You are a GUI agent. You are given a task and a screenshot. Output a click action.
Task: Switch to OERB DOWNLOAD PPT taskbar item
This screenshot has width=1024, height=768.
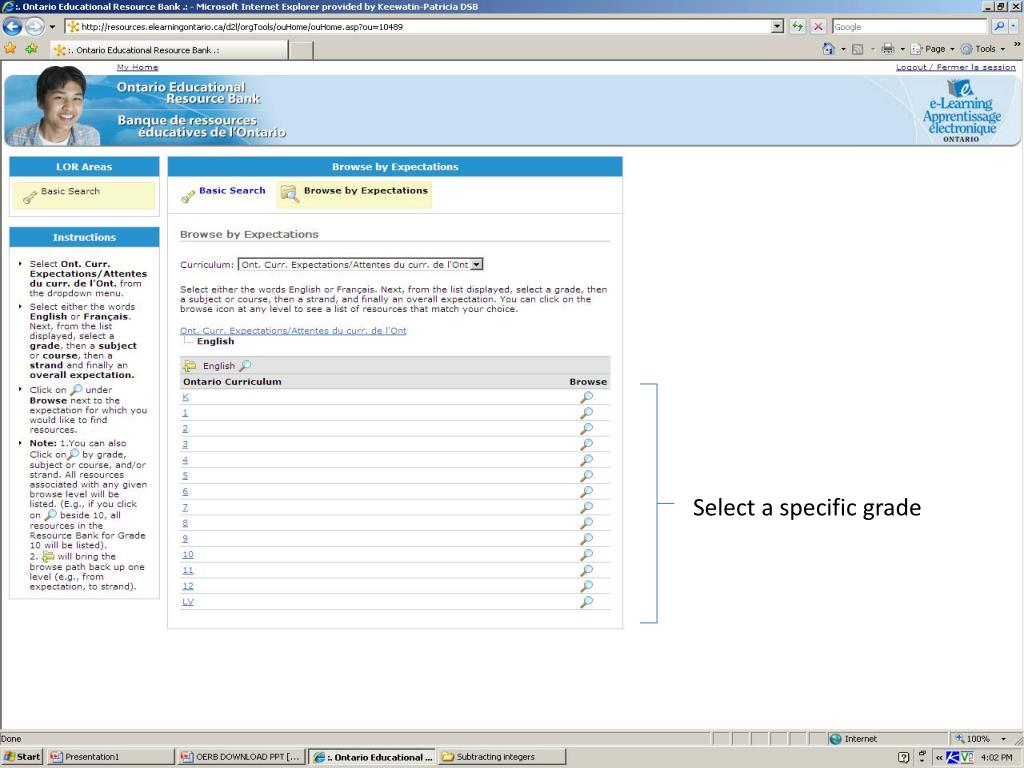(x=241, y=757)
